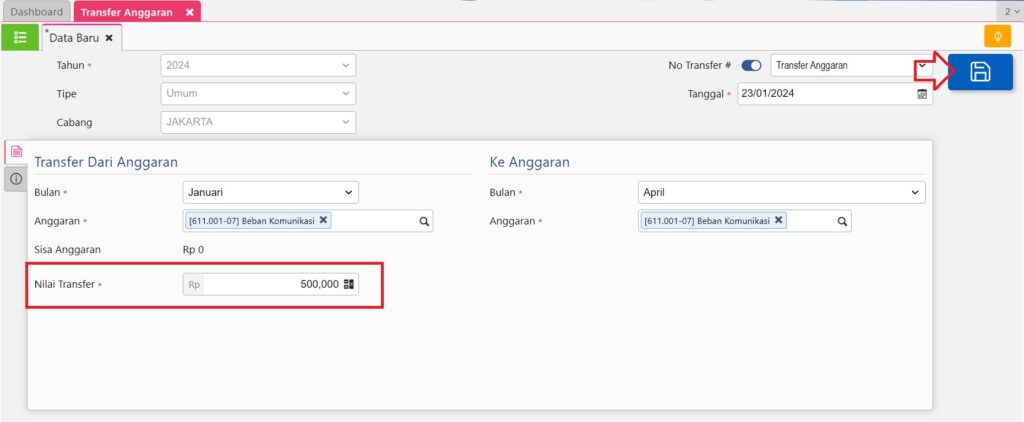Click the calculator icon in Nilai Transfer
The image size is (1024, 422).
349,285
